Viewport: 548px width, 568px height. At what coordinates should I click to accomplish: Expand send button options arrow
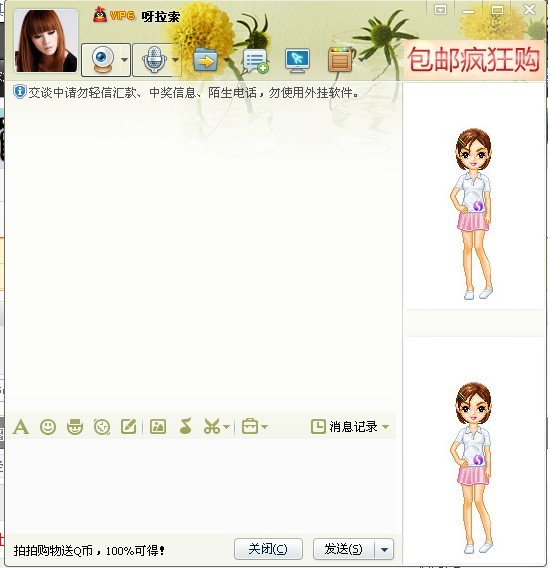click(384, 550)
